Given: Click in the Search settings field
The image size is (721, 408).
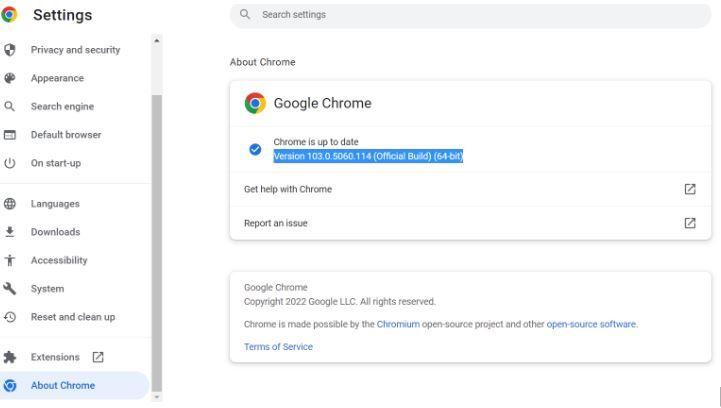Looking at the screenshot, I should pyautogui.click(x=470, y=15).
